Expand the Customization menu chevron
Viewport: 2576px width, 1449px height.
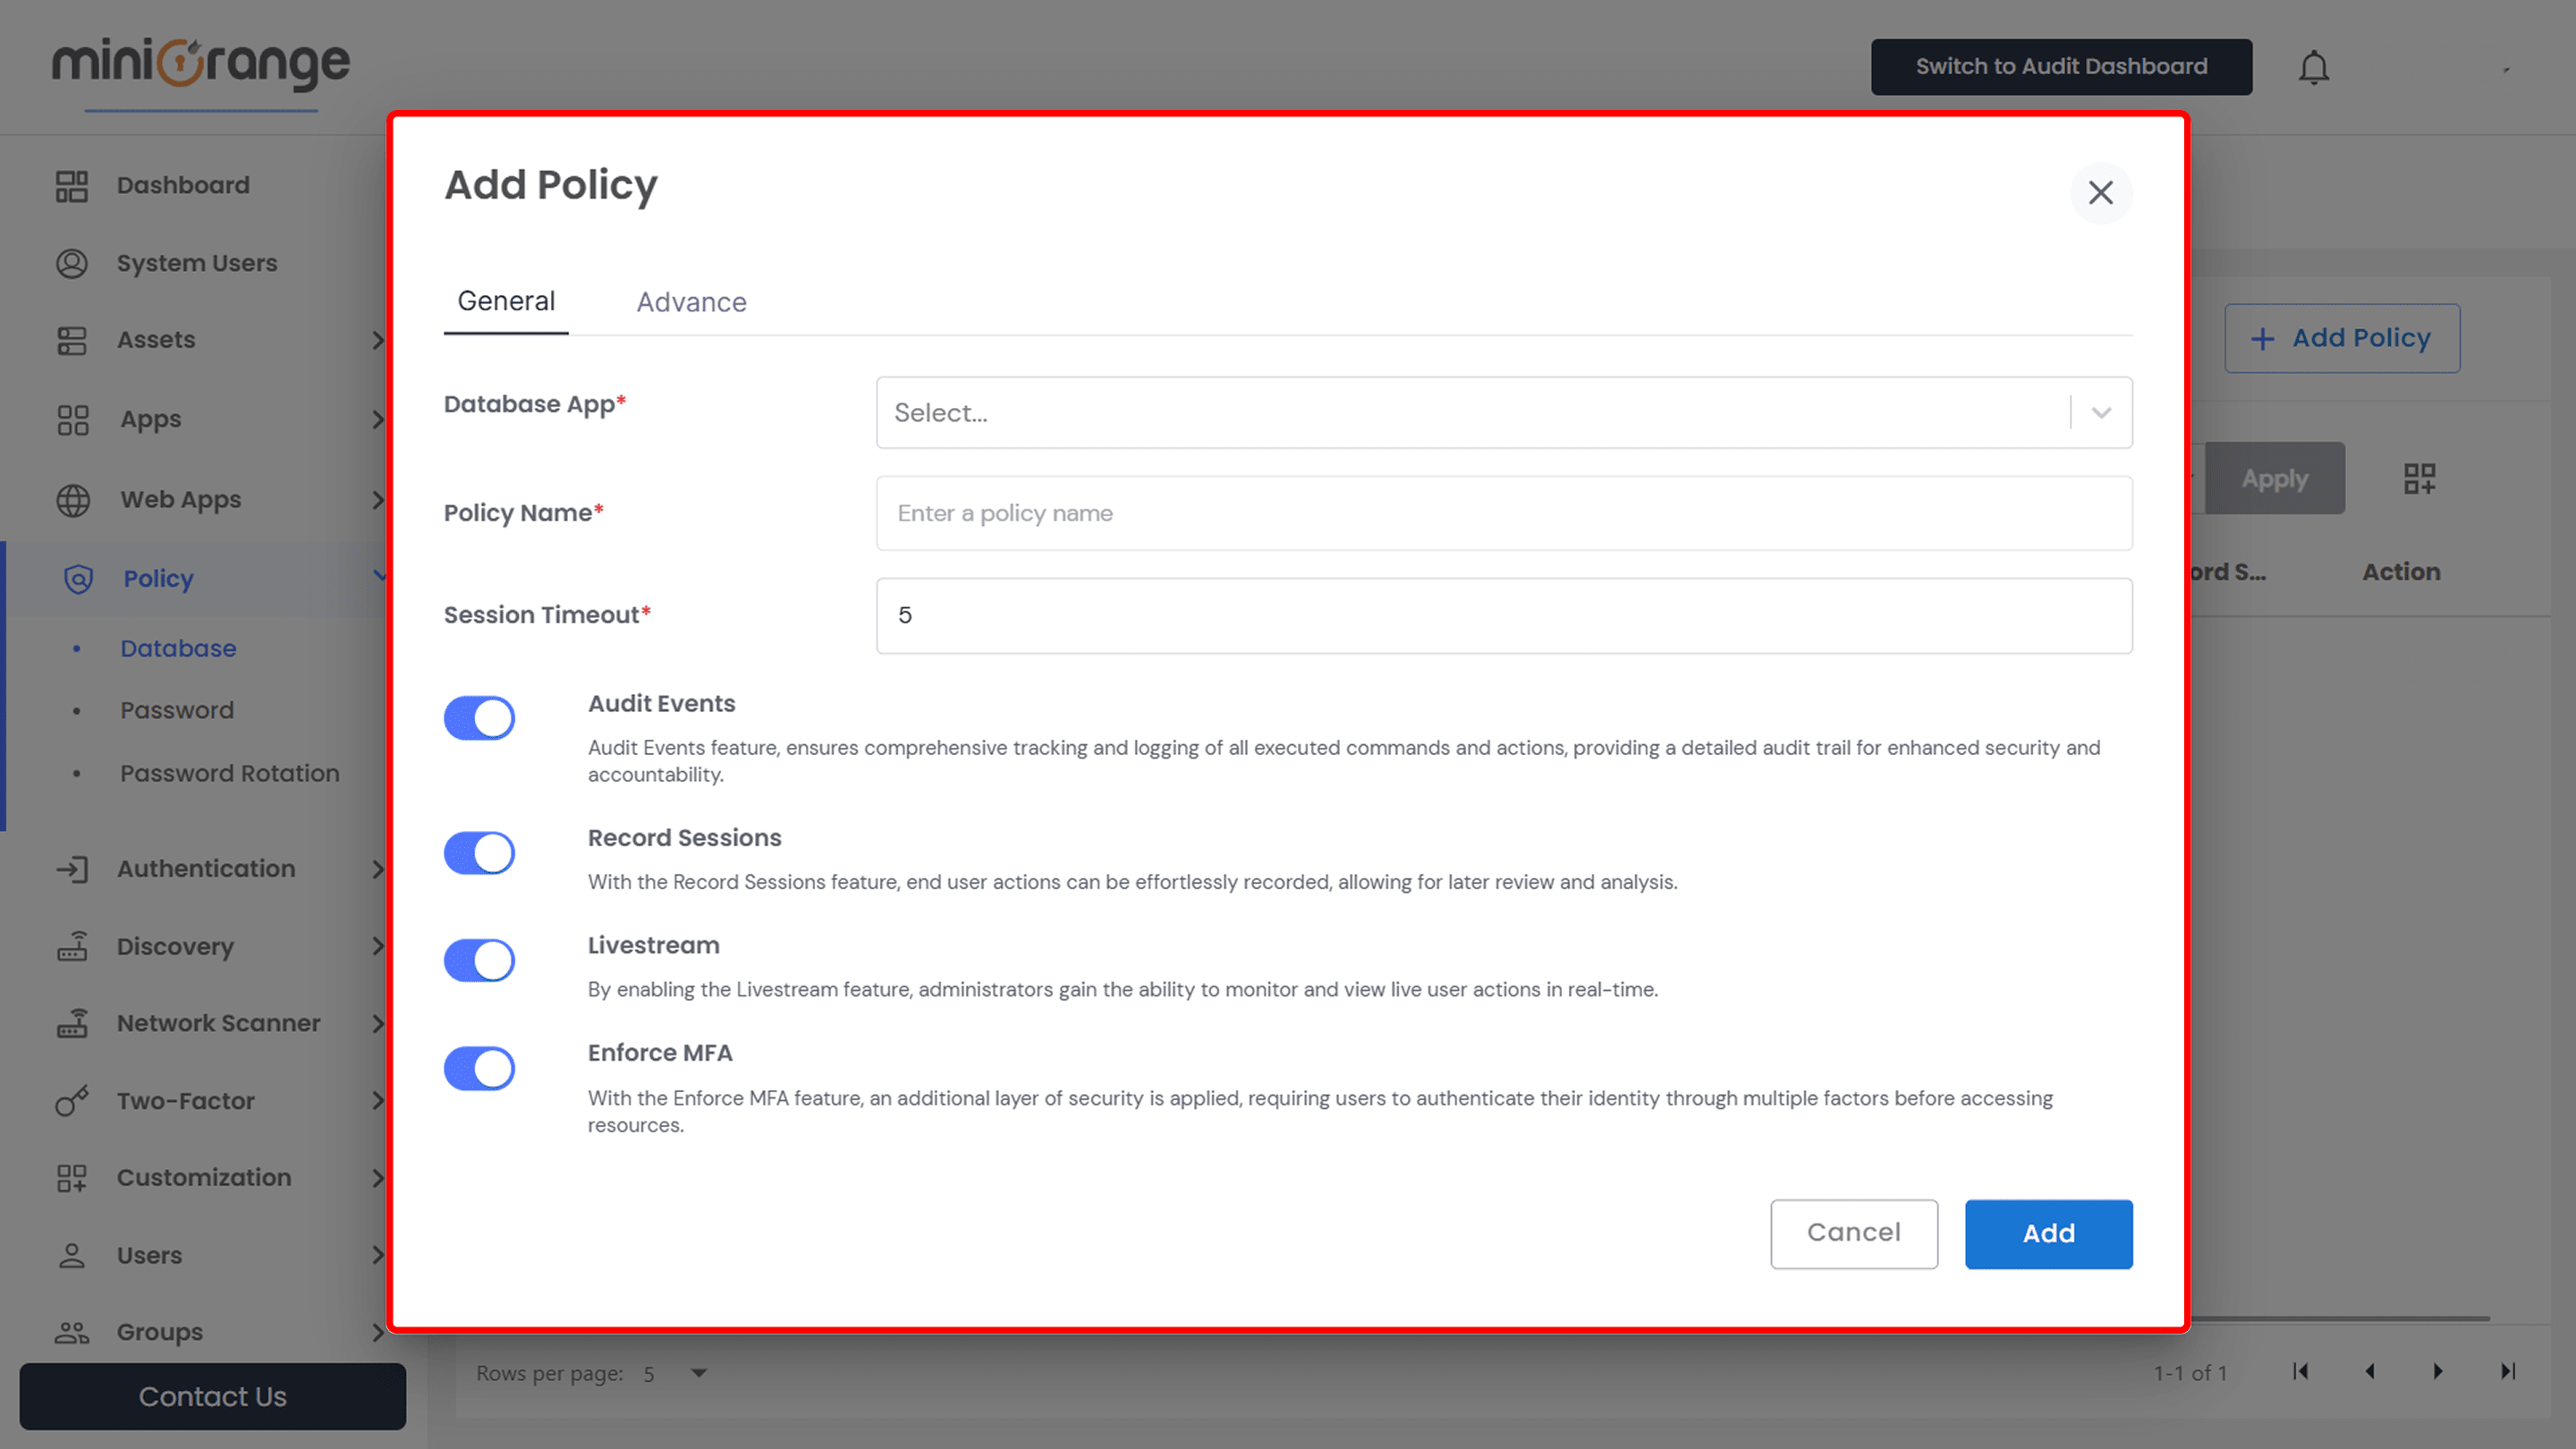pos(378,1178)
